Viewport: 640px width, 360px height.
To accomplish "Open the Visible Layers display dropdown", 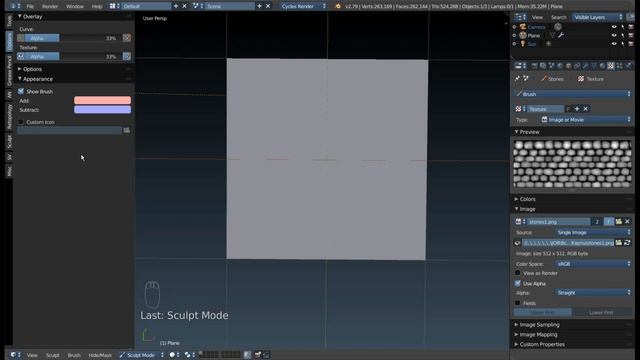I will tap(598, 17).
